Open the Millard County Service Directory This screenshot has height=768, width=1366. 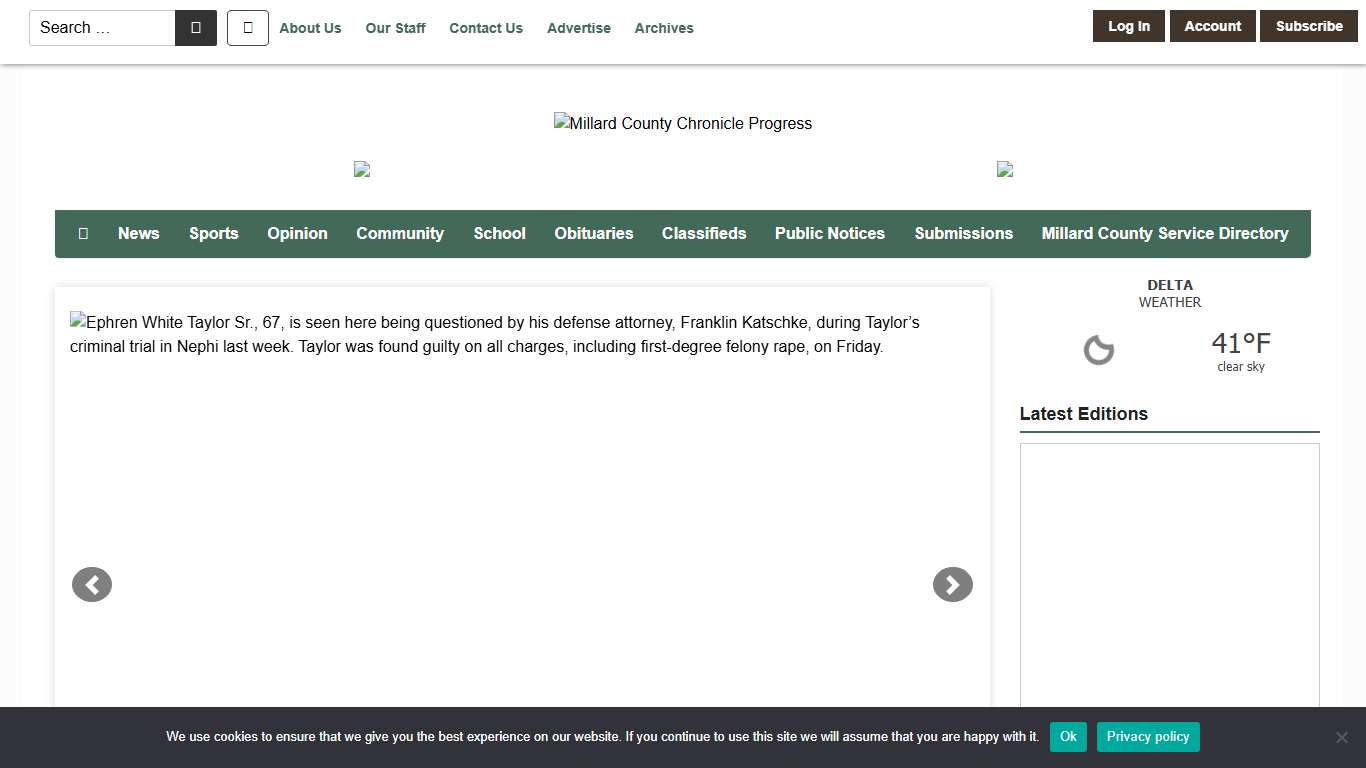[1164, 233]
